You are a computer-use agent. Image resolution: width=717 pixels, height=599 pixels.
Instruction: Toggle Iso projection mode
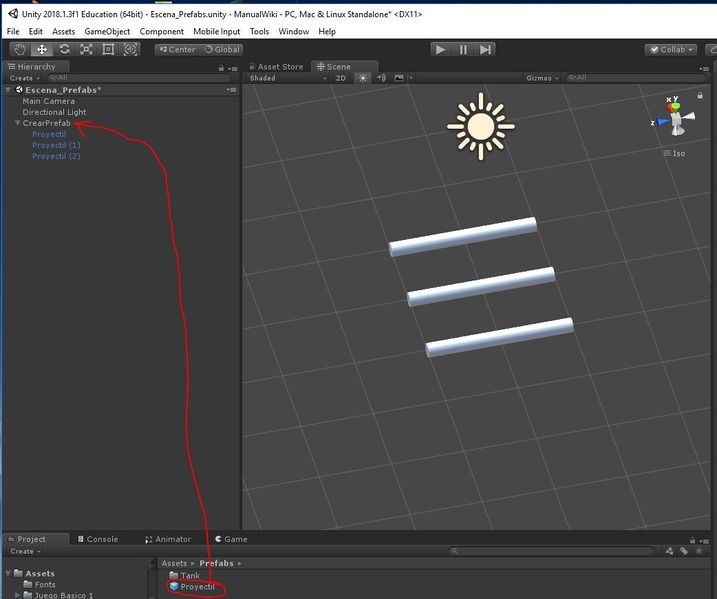pyautogui.click(x=675, y=154)
